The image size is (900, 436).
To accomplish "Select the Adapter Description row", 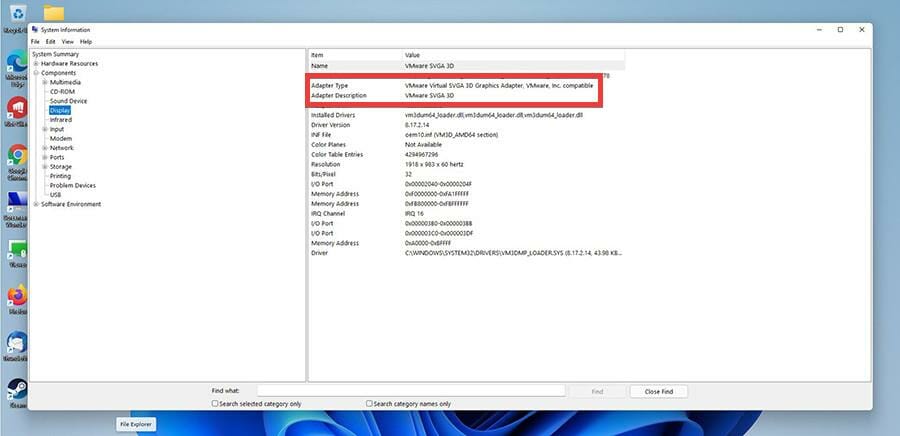I will 467,95.
